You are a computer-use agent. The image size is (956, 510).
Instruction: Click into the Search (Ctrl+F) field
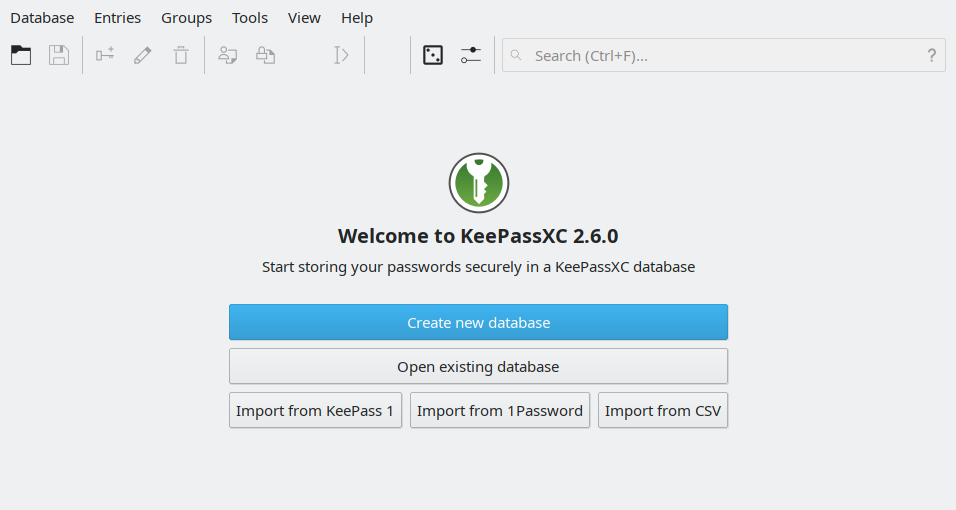click(724, 55)
